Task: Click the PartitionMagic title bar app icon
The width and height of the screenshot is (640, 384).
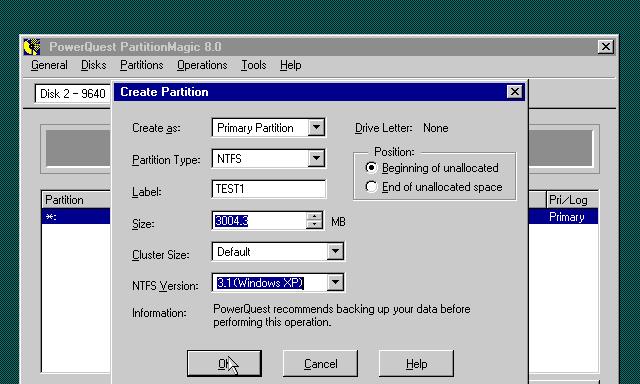Action: [x=32, y=47]
